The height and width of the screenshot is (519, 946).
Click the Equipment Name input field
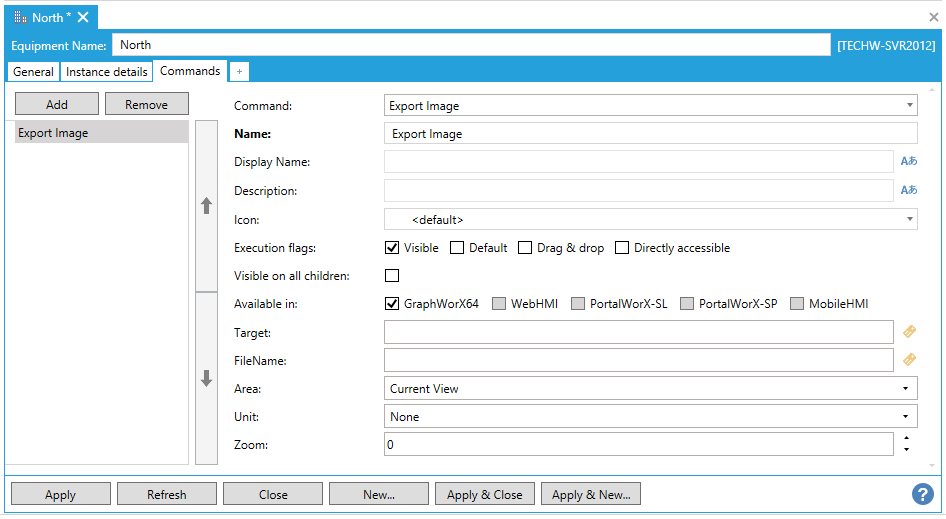[x=470, y=45]
